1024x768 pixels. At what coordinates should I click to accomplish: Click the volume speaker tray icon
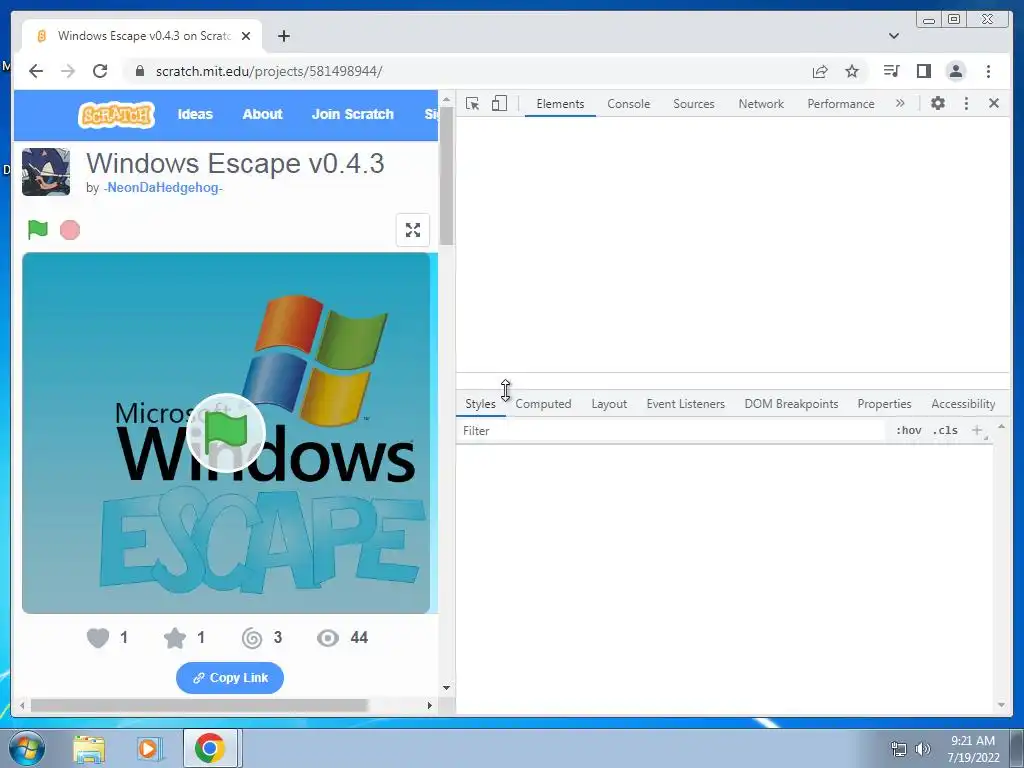click(x=923, y=748)
